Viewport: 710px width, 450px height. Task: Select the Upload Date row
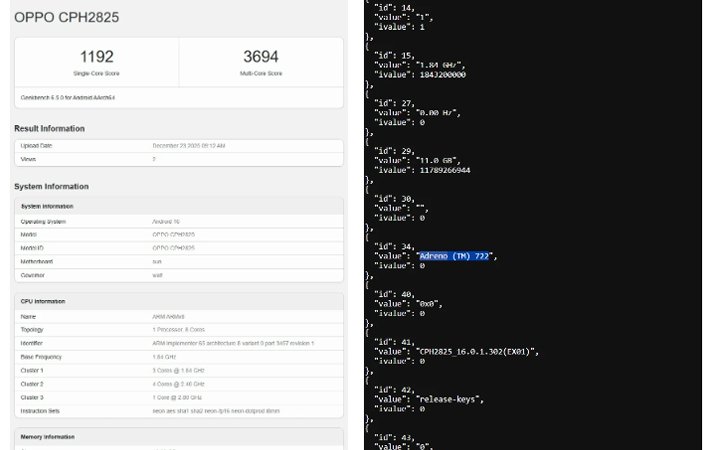tap(178, 146)
